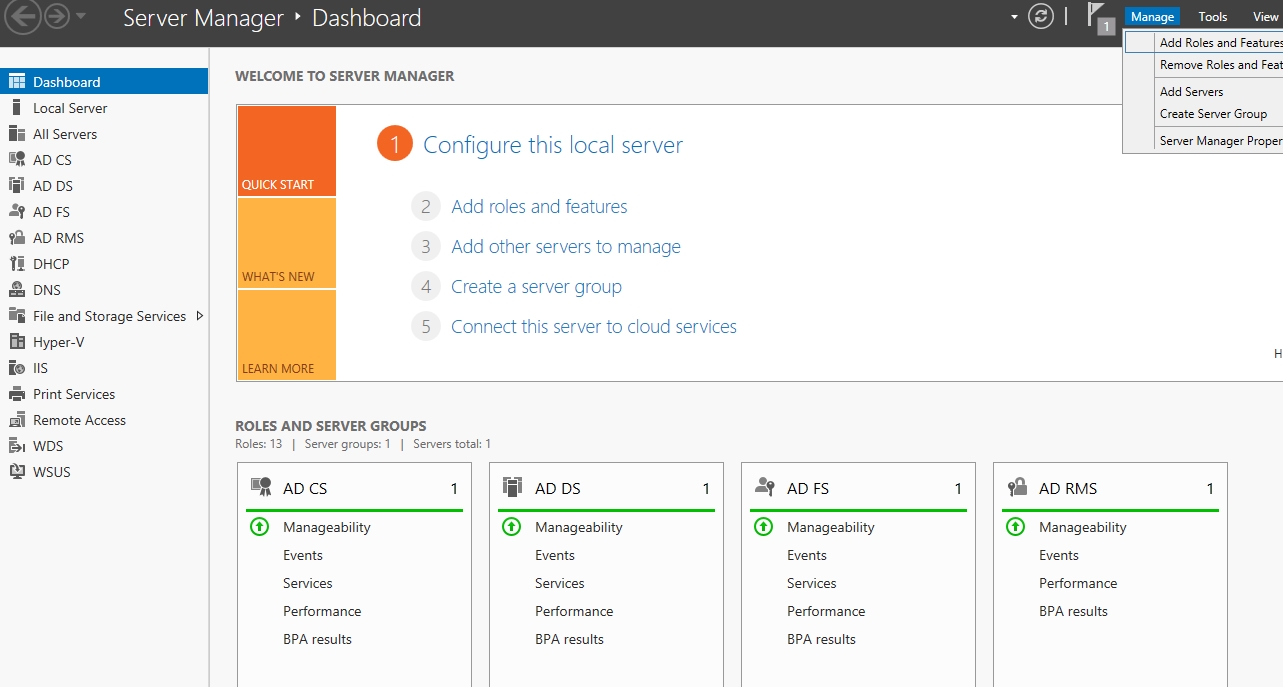
Task: Select AD CS in the sidebar
Action: (104, 160)
